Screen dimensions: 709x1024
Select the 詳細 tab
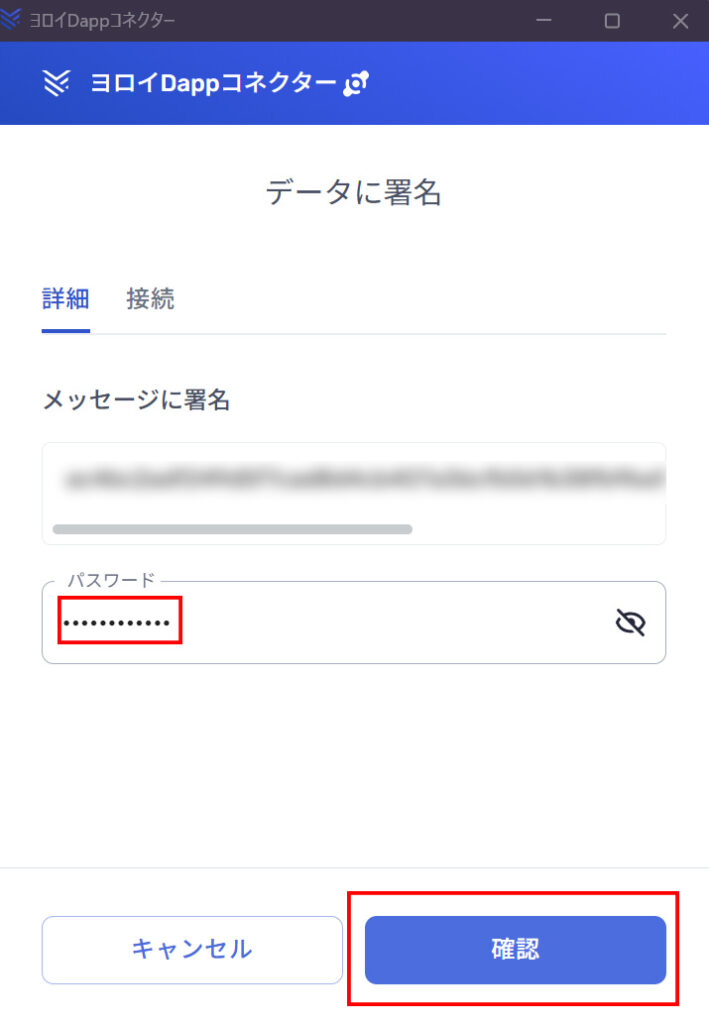pyautogui.click(x=65, y=299)
